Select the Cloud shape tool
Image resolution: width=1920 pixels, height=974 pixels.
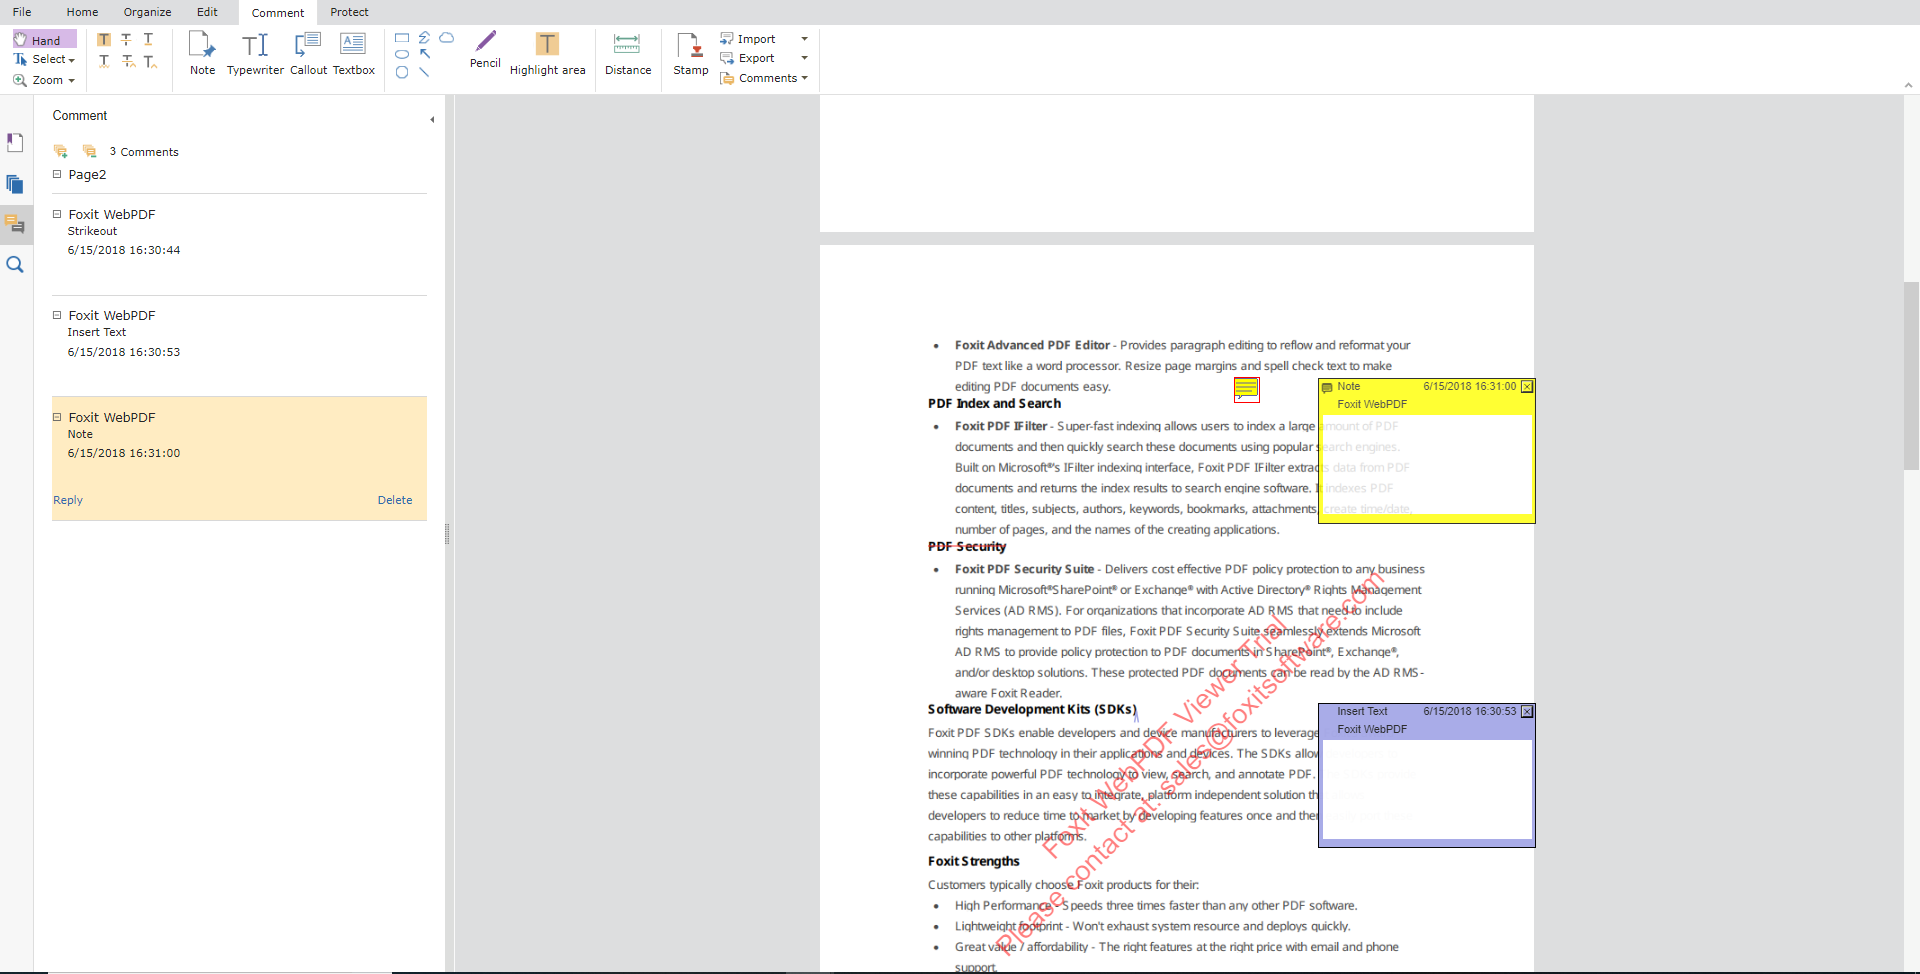[x=447, y=38]
